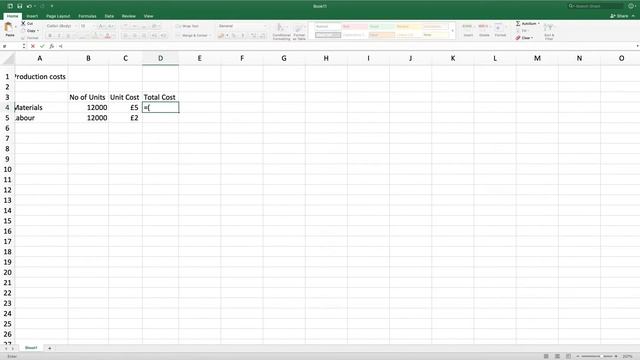Adjust the zoom slider in status bar
Viewport: 640px width, 360px height.
[596, 356]
